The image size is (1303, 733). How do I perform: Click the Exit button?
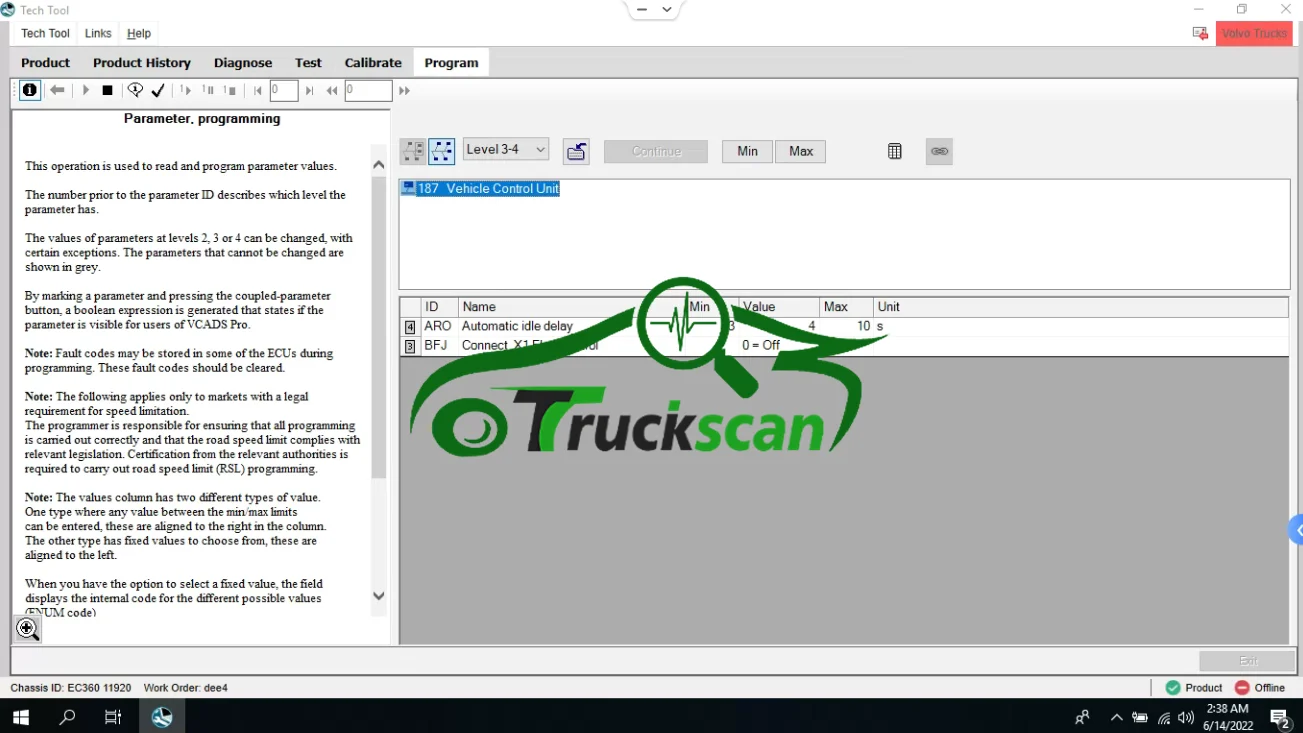(x=1248, y=661)
